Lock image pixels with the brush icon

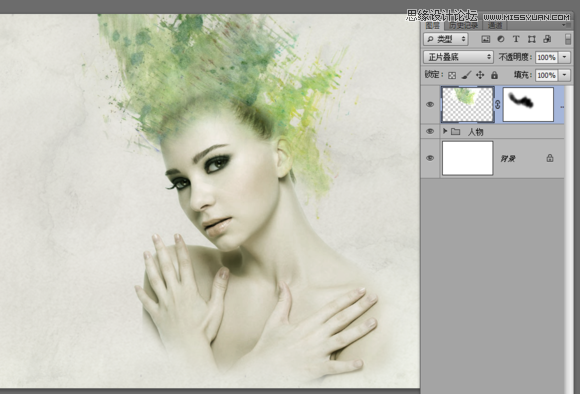pos(466,75)
